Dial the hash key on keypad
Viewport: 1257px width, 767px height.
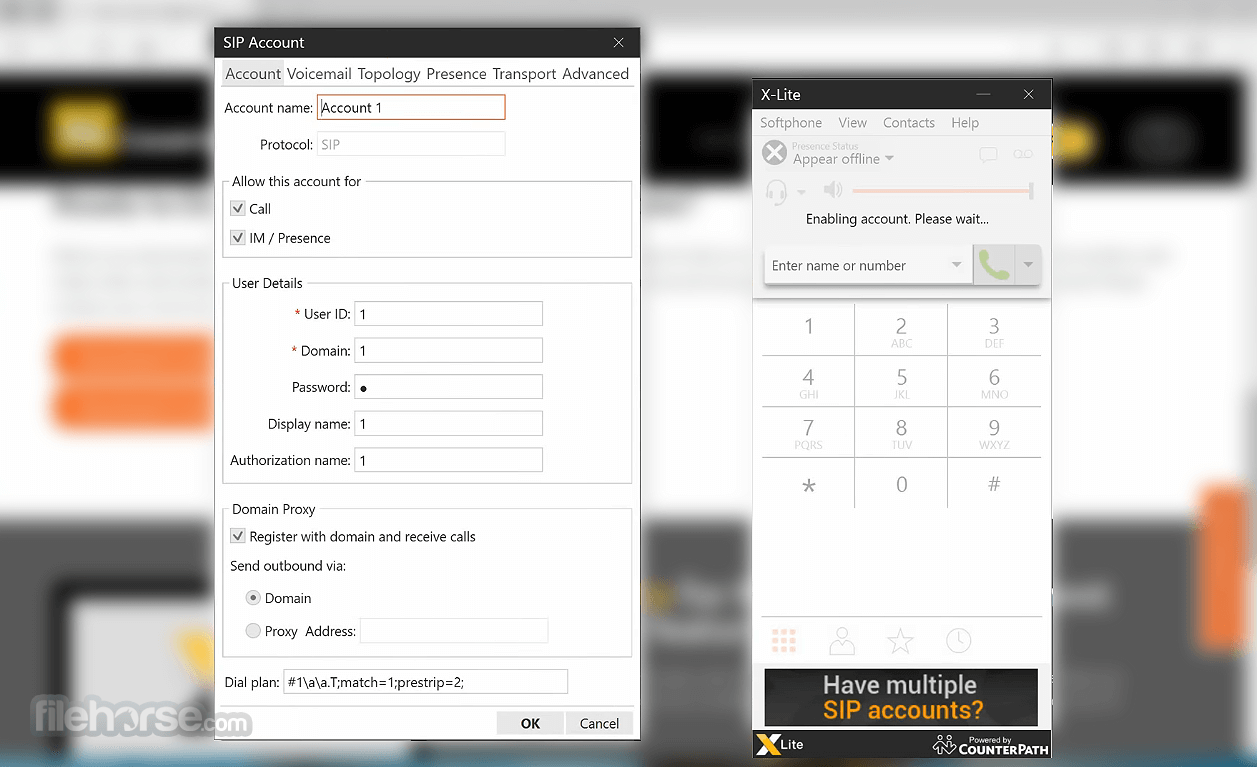994,485
